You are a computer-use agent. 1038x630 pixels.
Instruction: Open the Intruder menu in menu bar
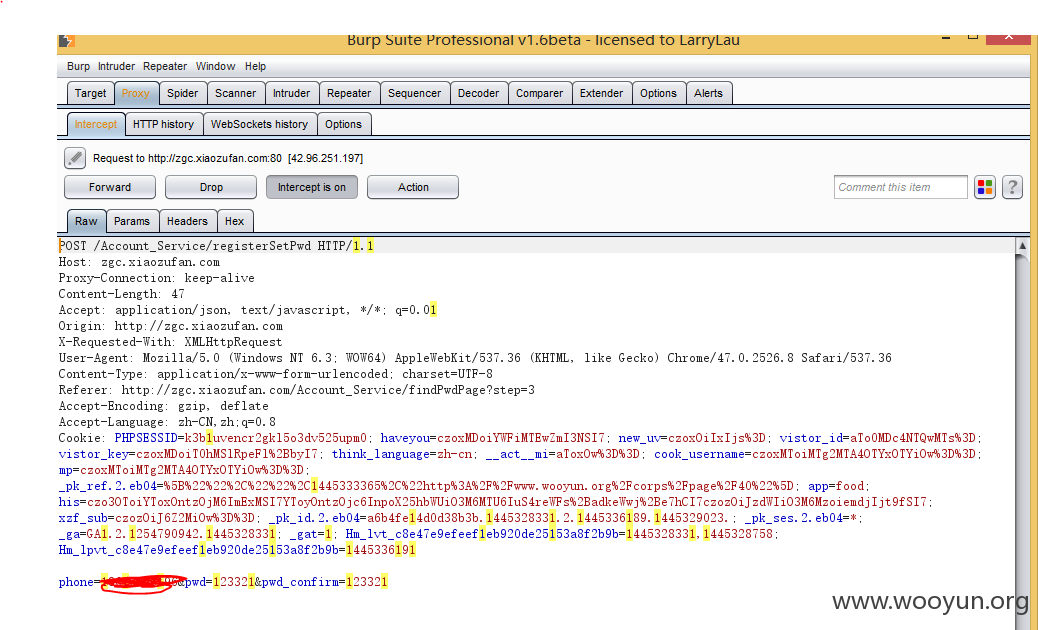click(x=117, y=66)
